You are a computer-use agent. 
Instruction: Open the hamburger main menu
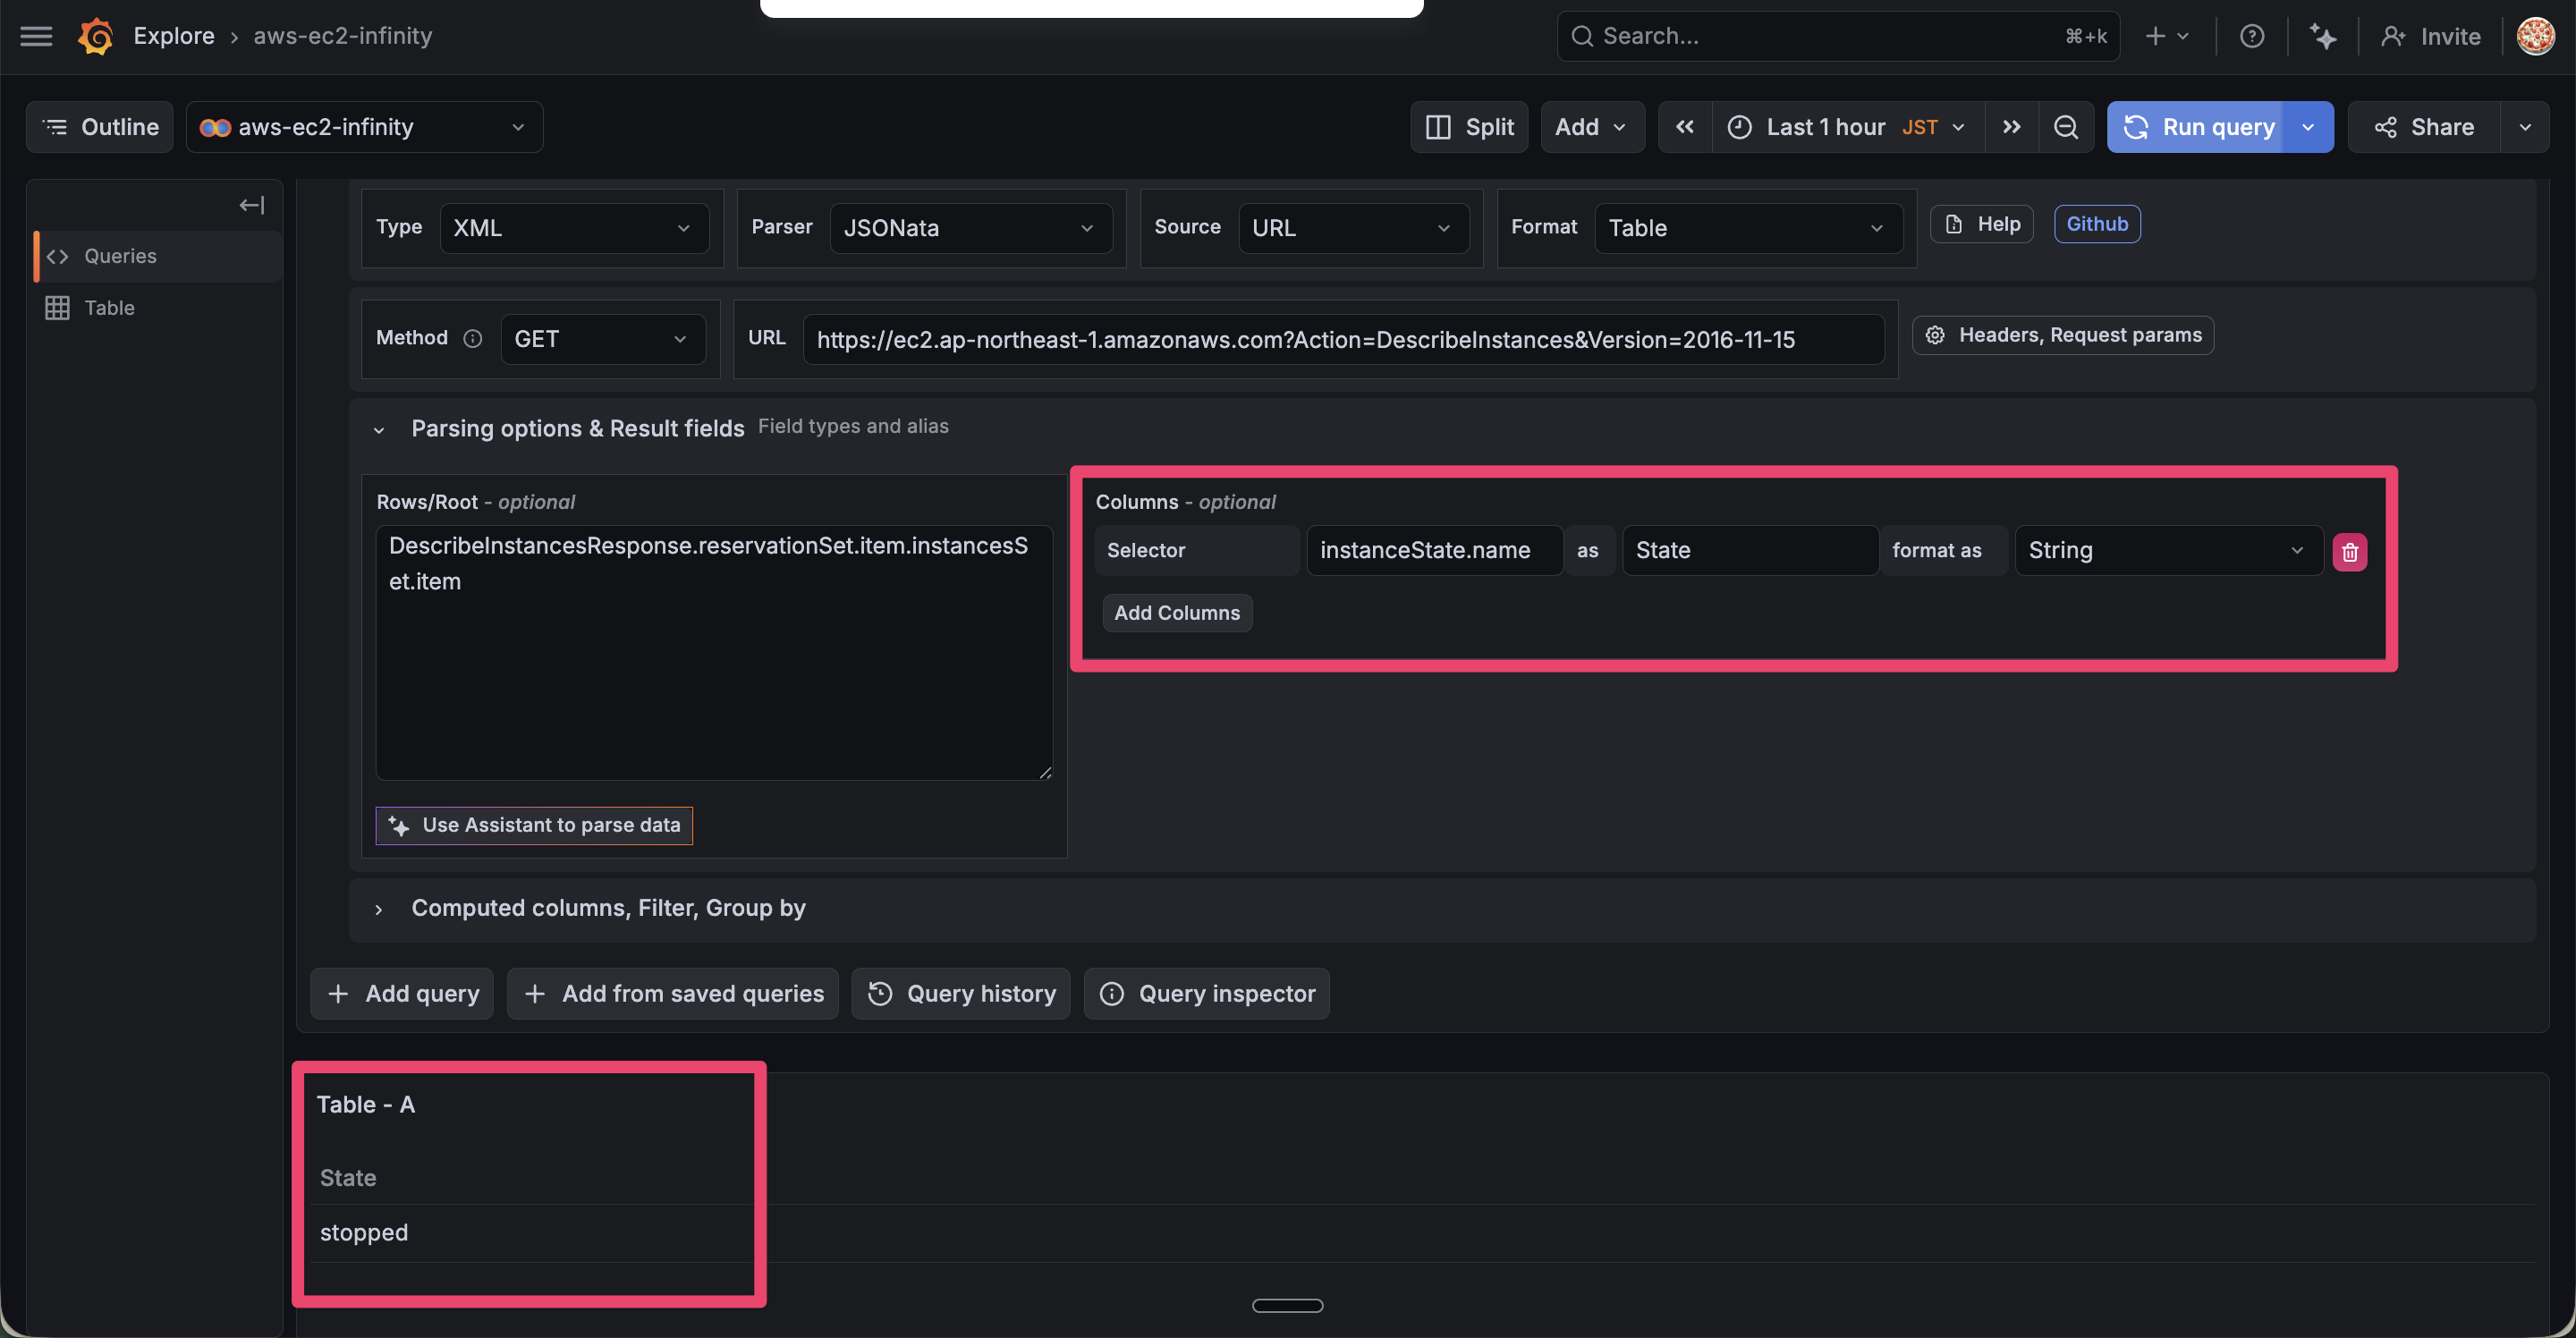tap(36, 36)
